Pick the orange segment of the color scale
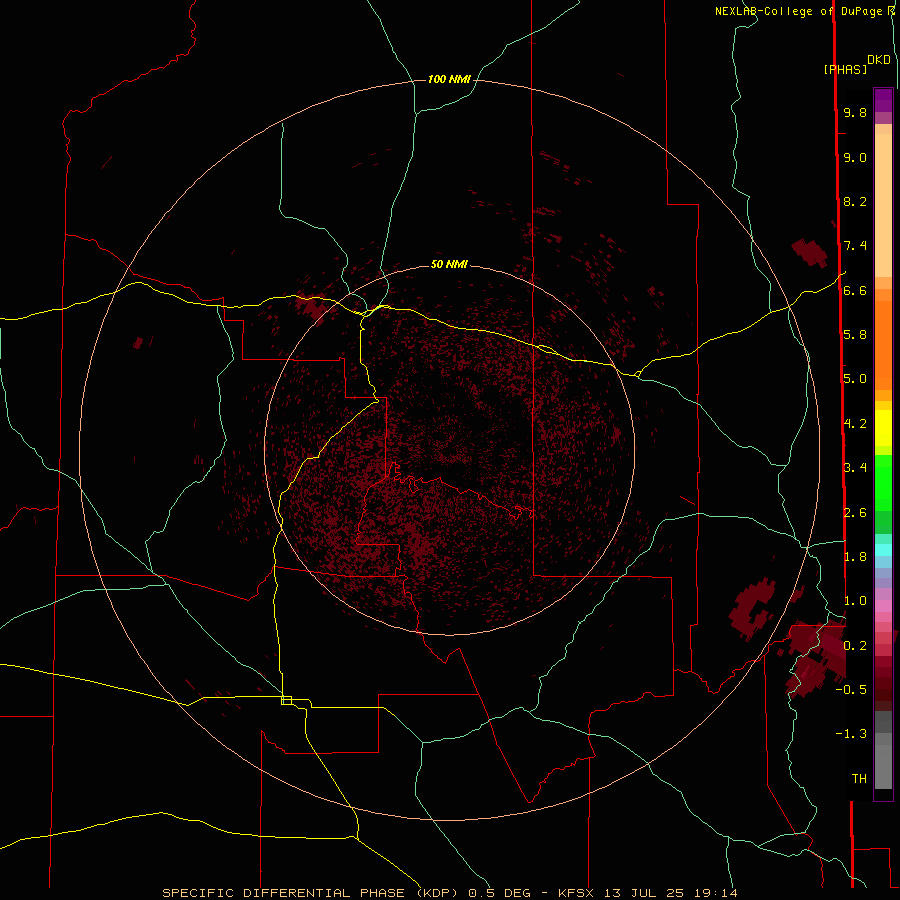The image size is (900, 900). (883, 346)
